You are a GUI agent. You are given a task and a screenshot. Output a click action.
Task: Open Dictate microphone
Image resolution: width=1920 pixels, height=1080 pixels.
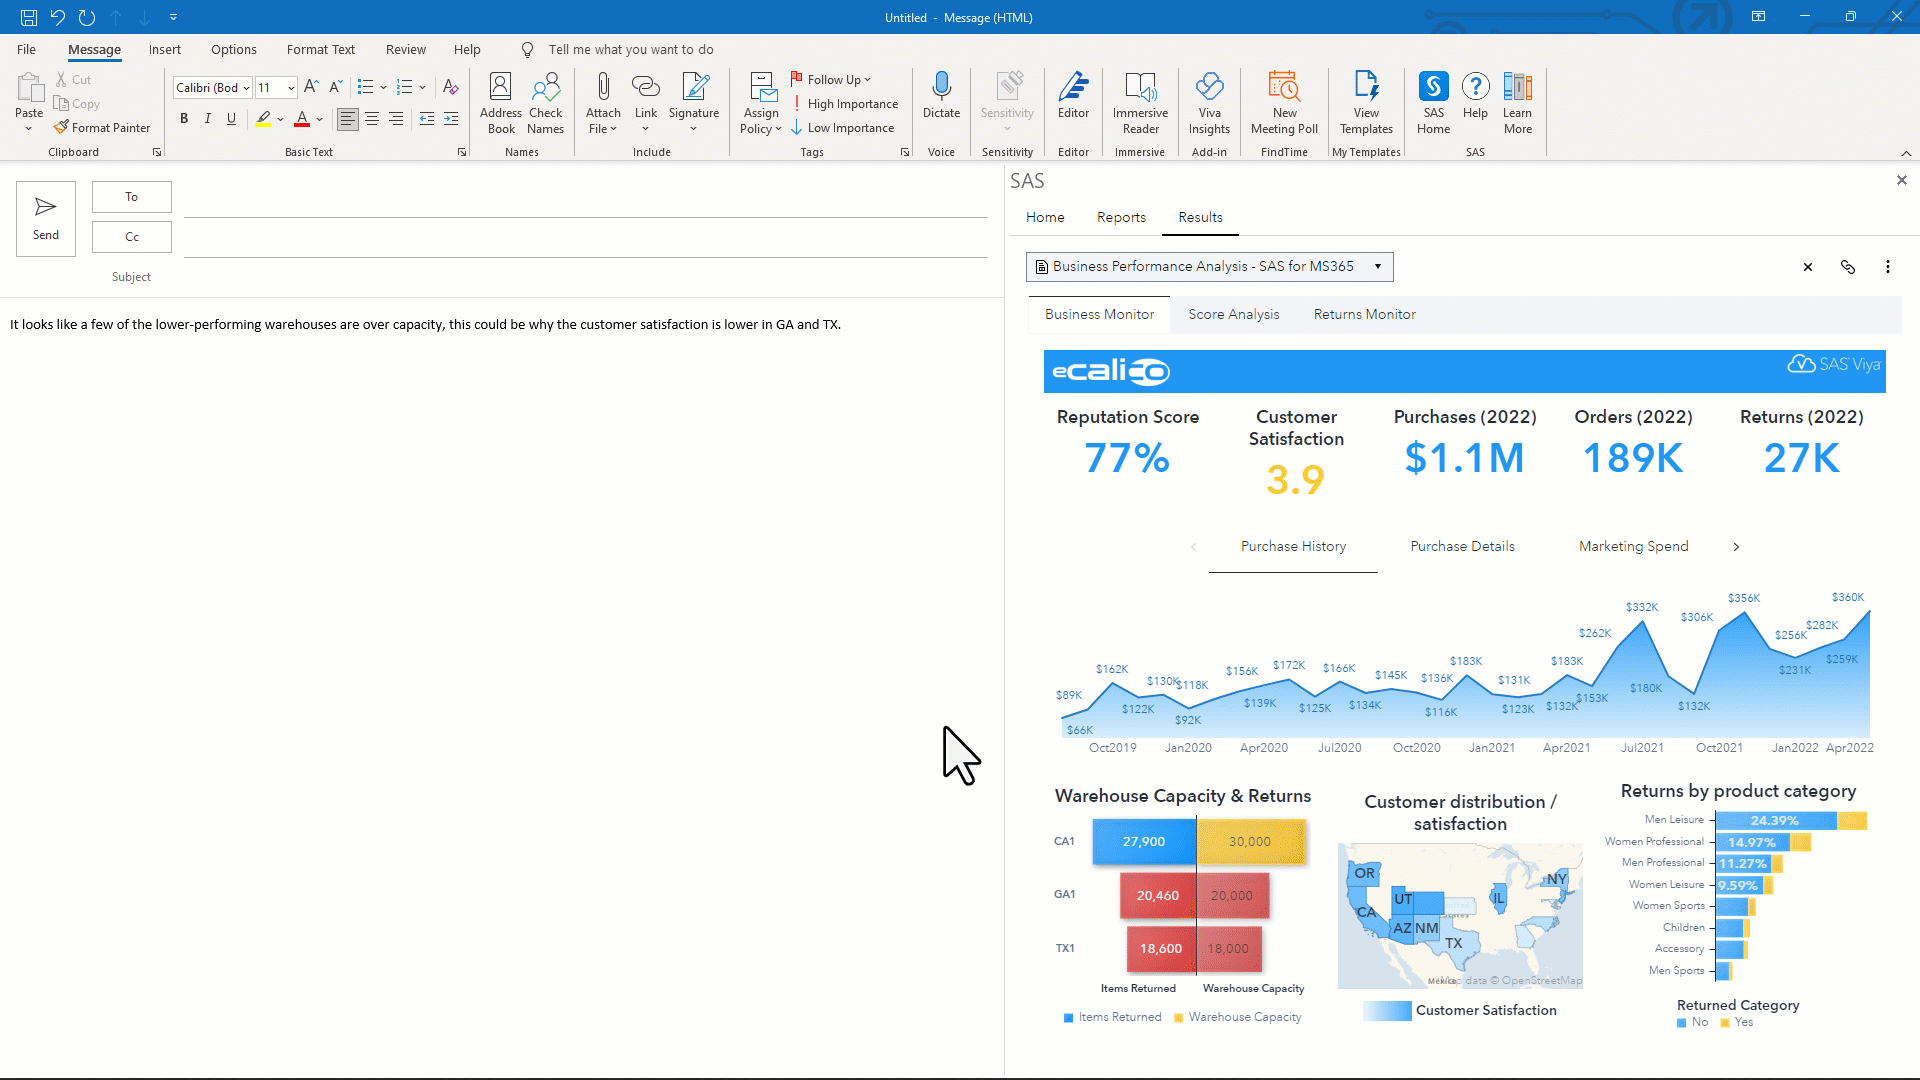[x=941, y=96]
